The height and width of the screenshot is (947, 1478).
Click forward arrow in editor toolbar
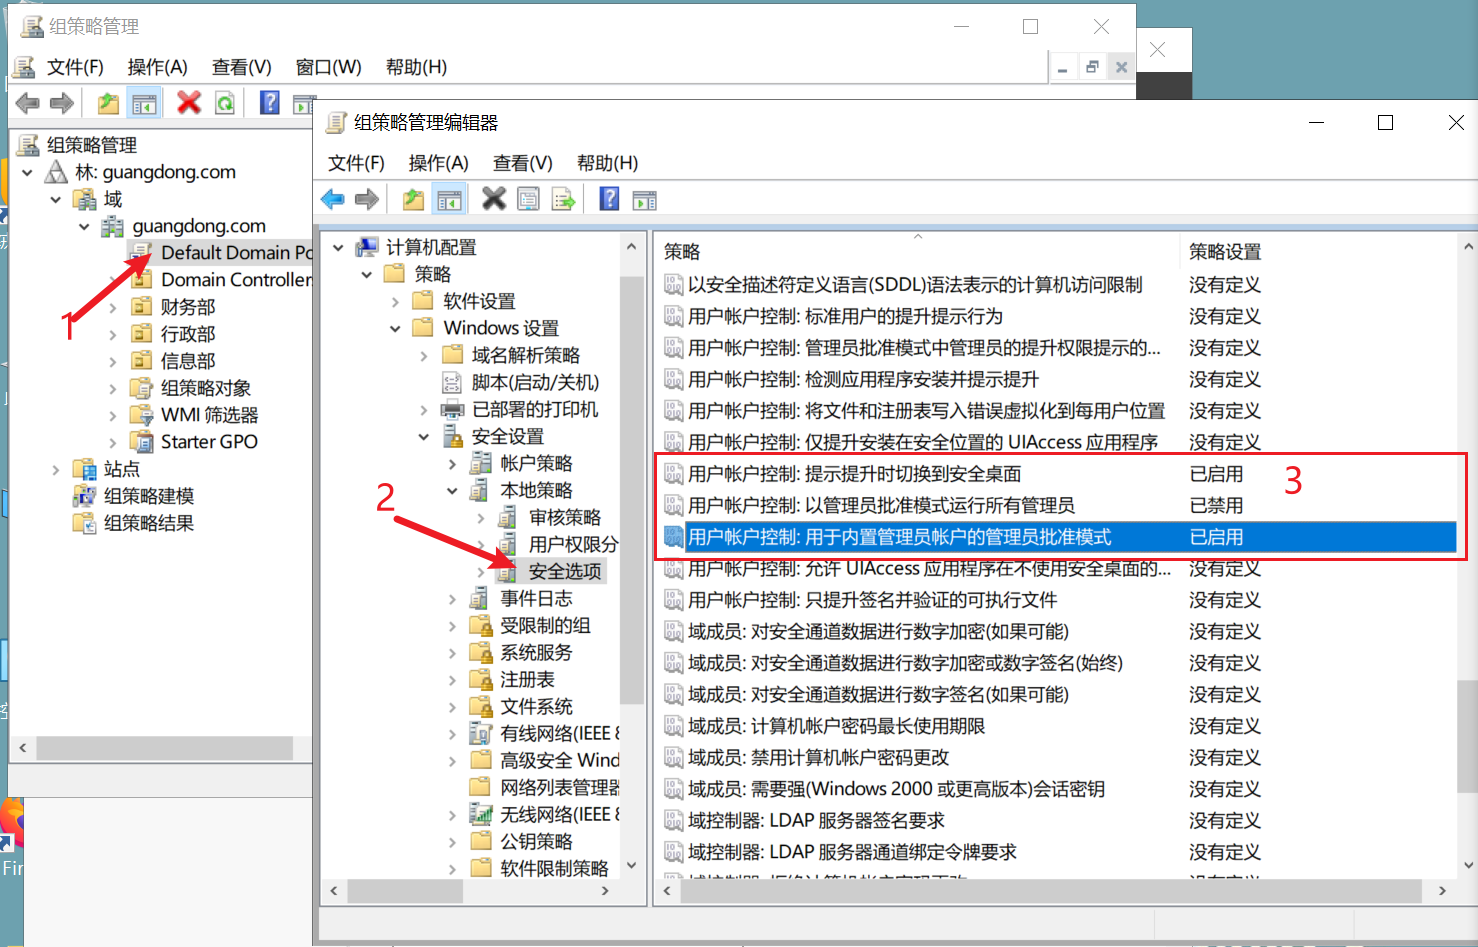[x=367, y=199]
